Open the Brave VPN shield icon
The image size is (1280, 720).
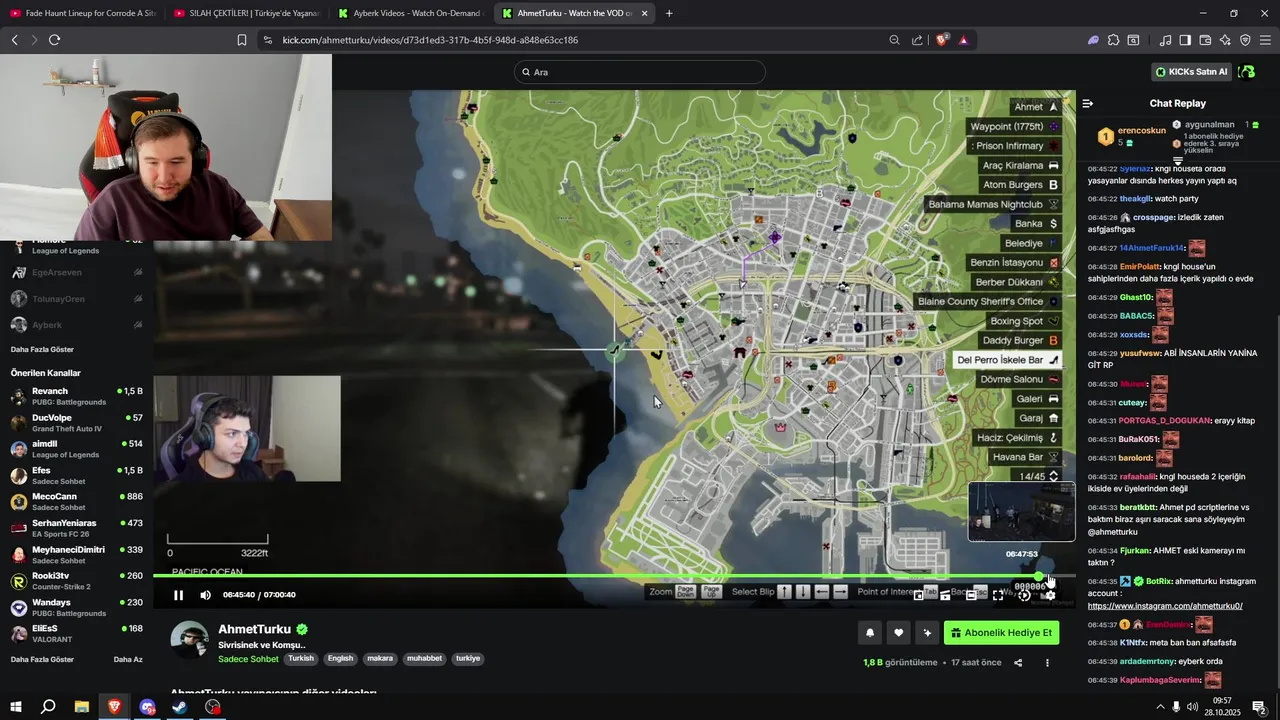1245,40
